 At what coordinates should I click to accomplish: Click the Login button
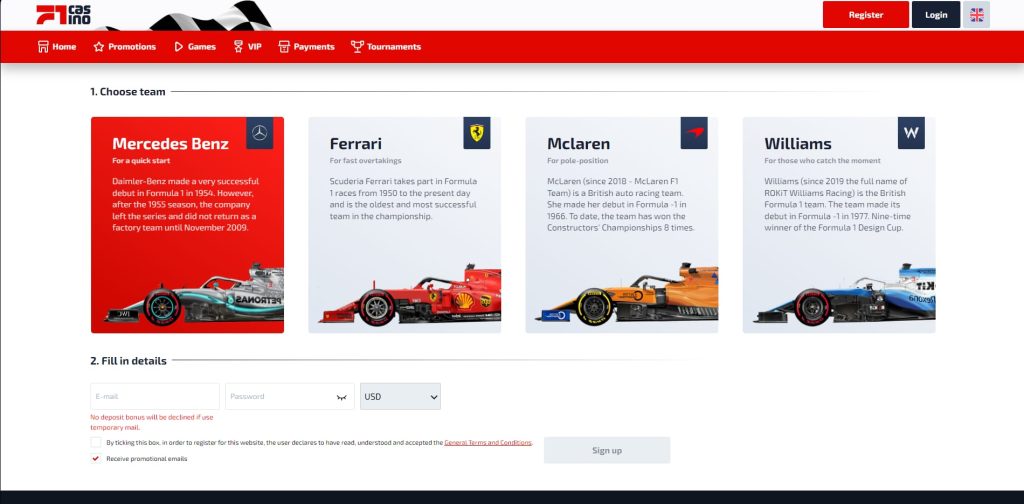pyautogui.click(x=936, y=15)
